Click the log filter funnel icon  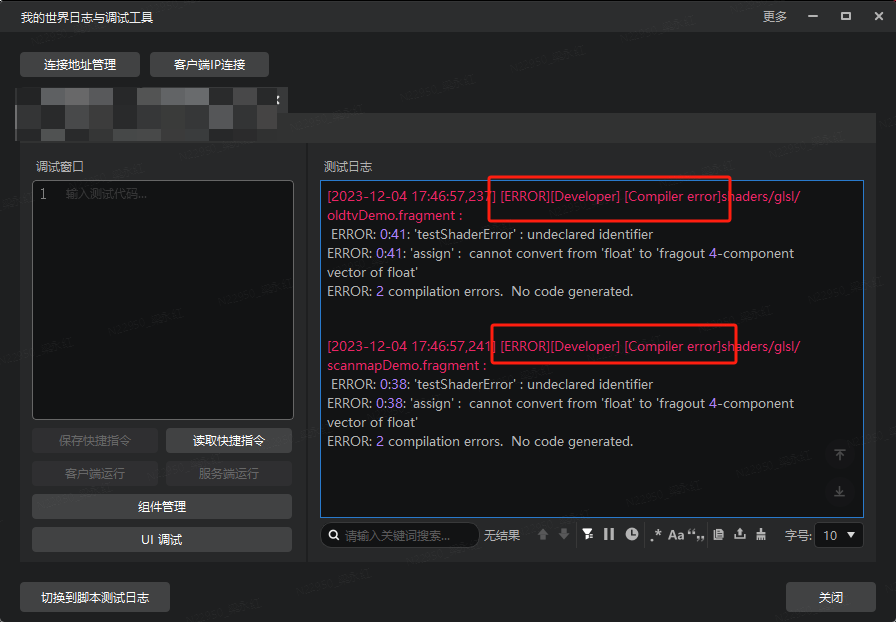[588, 535]
